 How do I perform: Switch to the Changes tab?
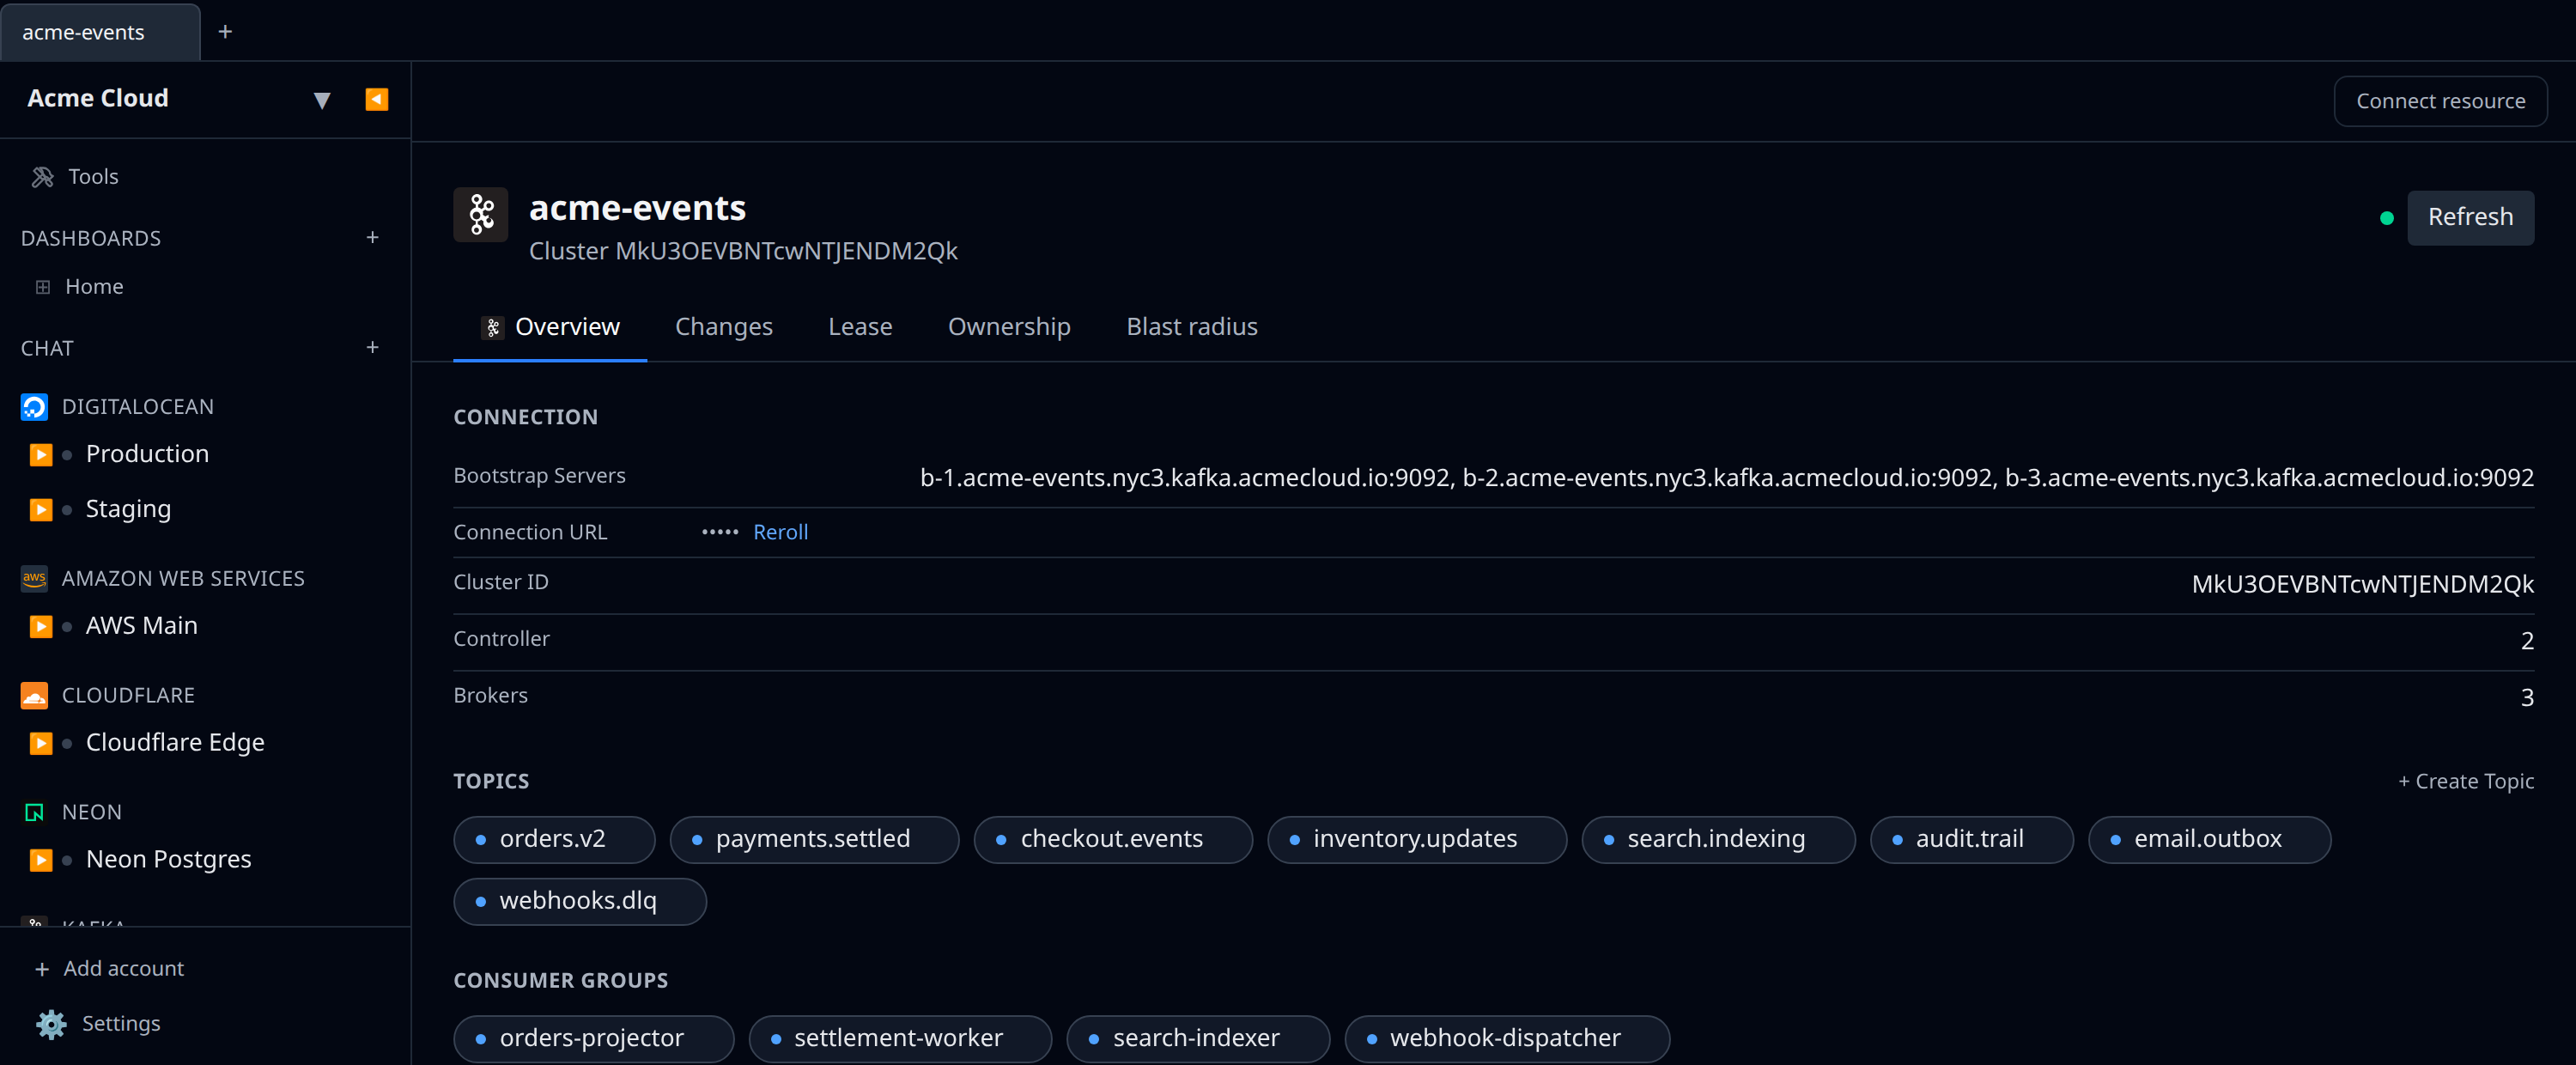pos(723,327)
